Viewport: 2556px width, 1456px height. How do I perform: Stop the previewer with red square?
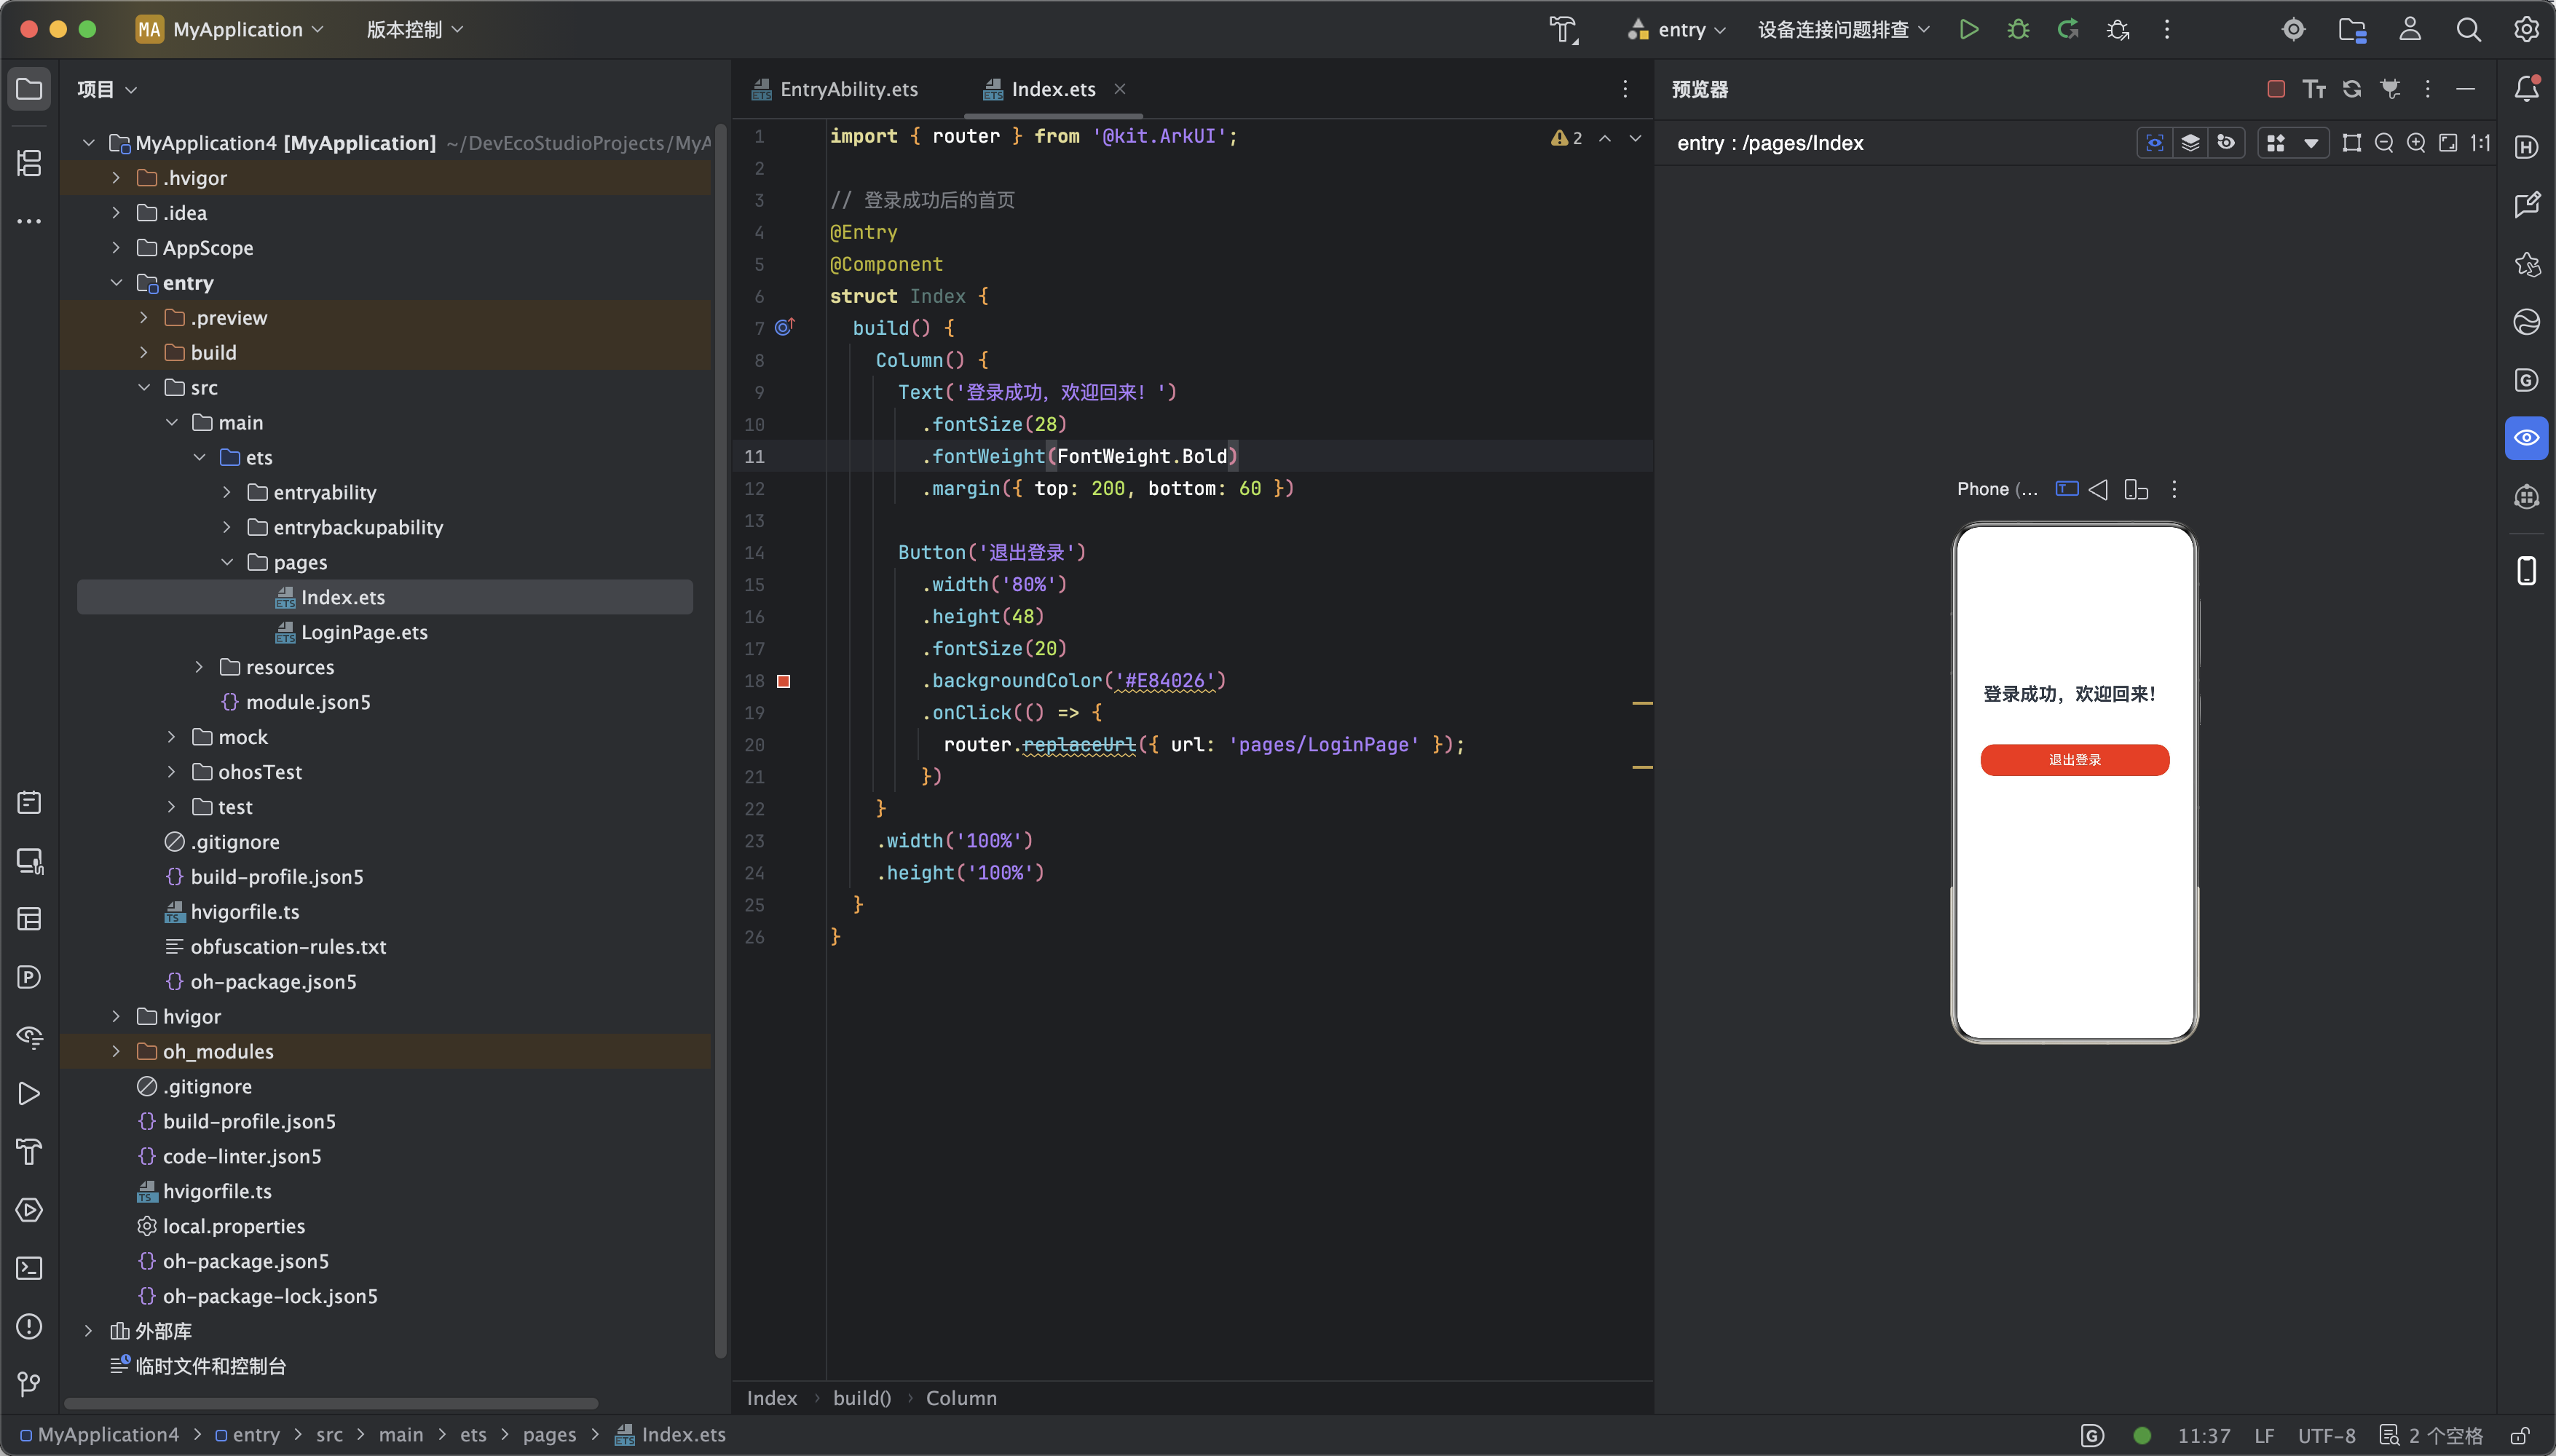[x=2276, y=89]
